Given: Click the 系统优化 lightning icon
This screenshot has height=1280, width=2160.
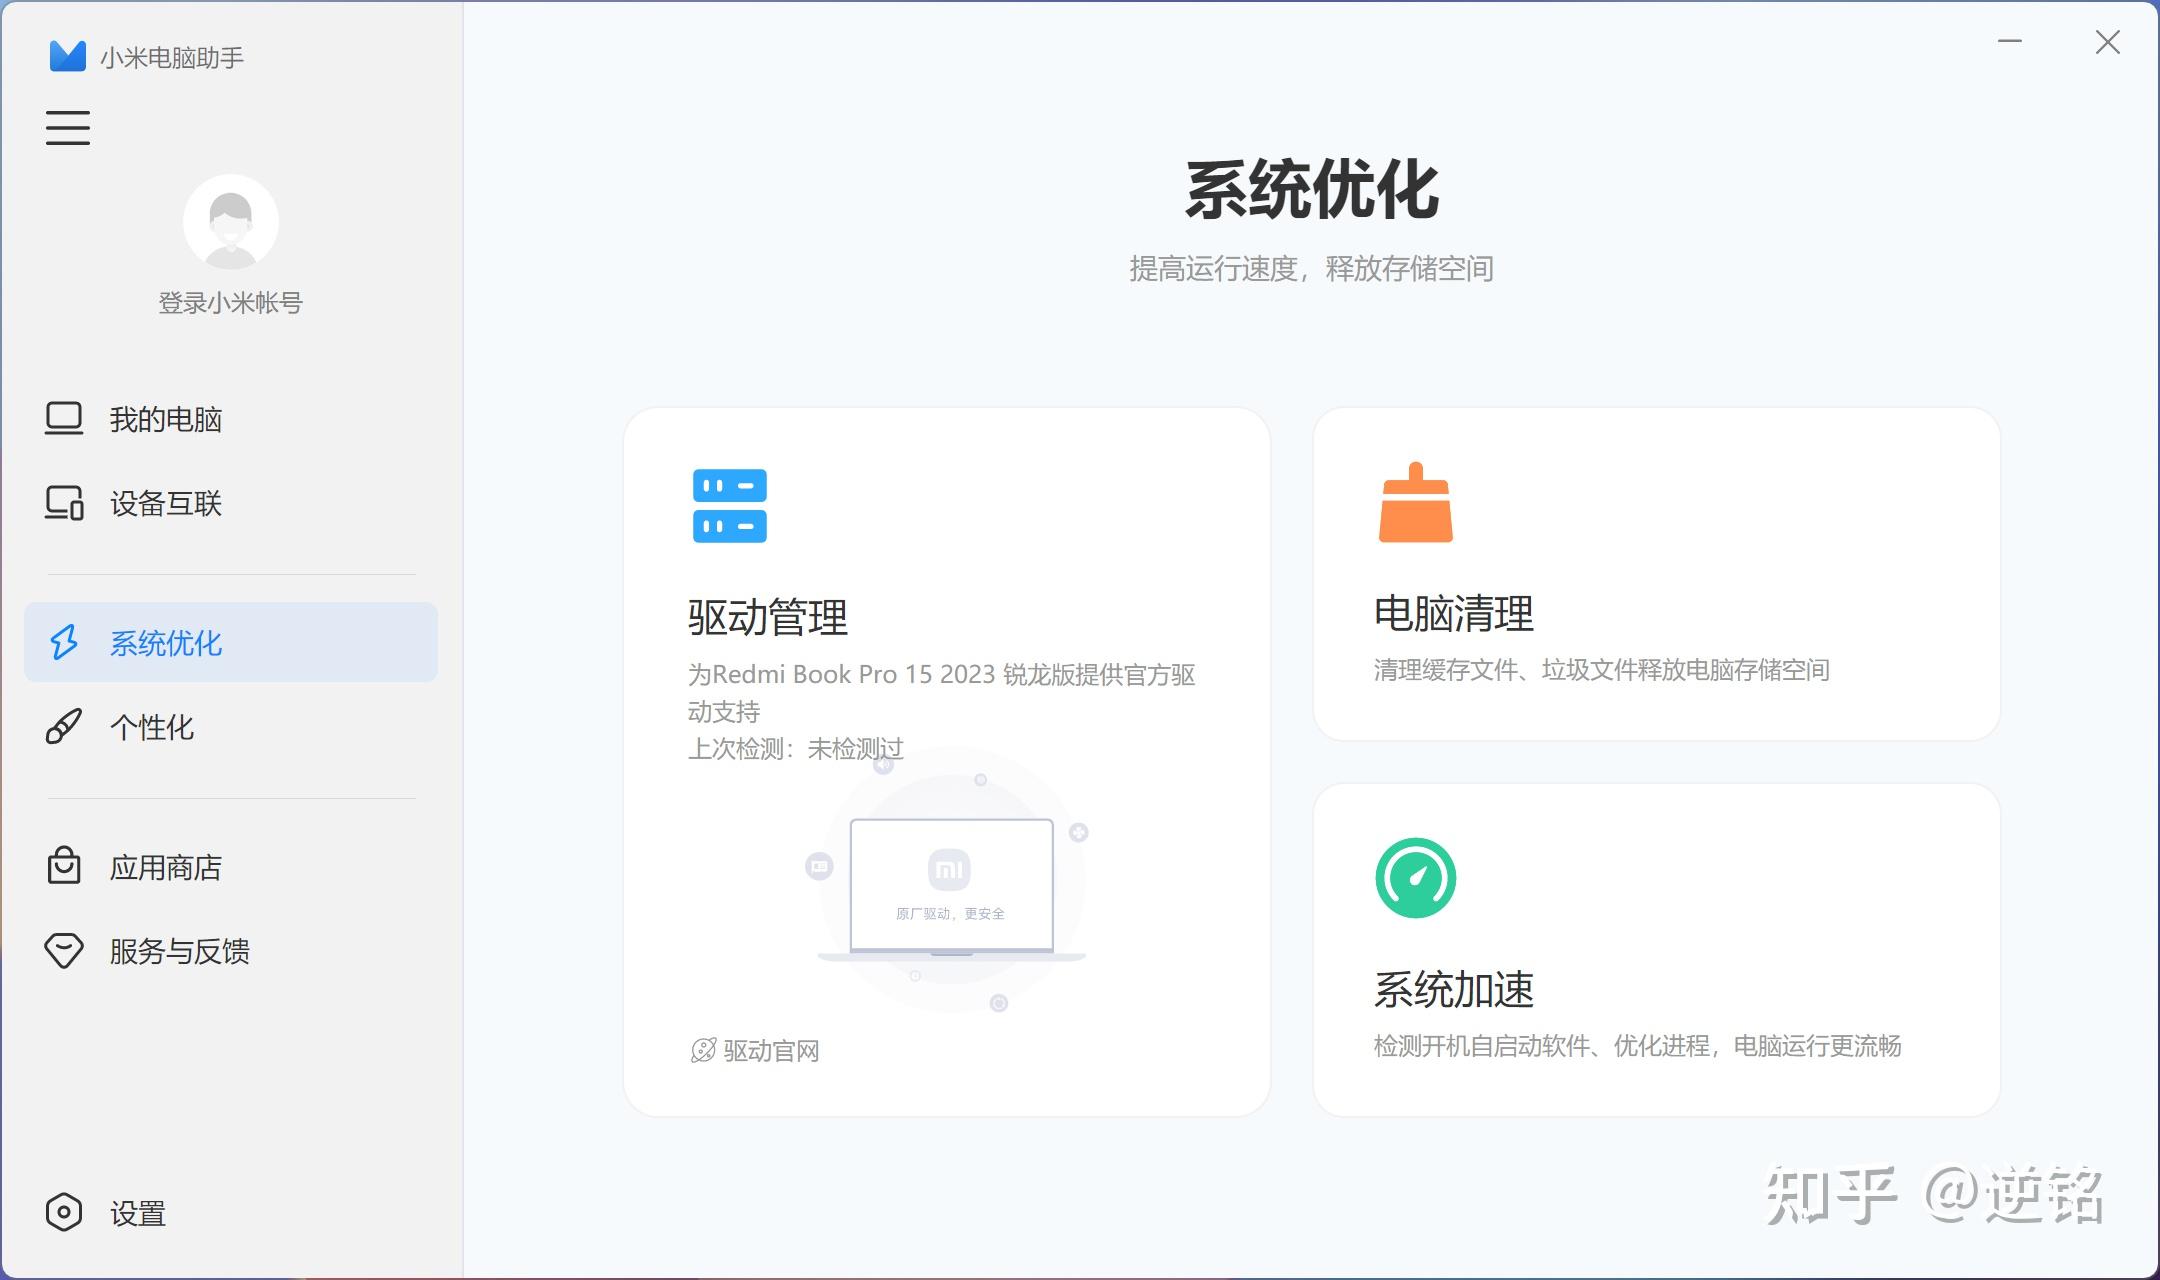Looking at the screenshot, I should [x=64, y=642].
